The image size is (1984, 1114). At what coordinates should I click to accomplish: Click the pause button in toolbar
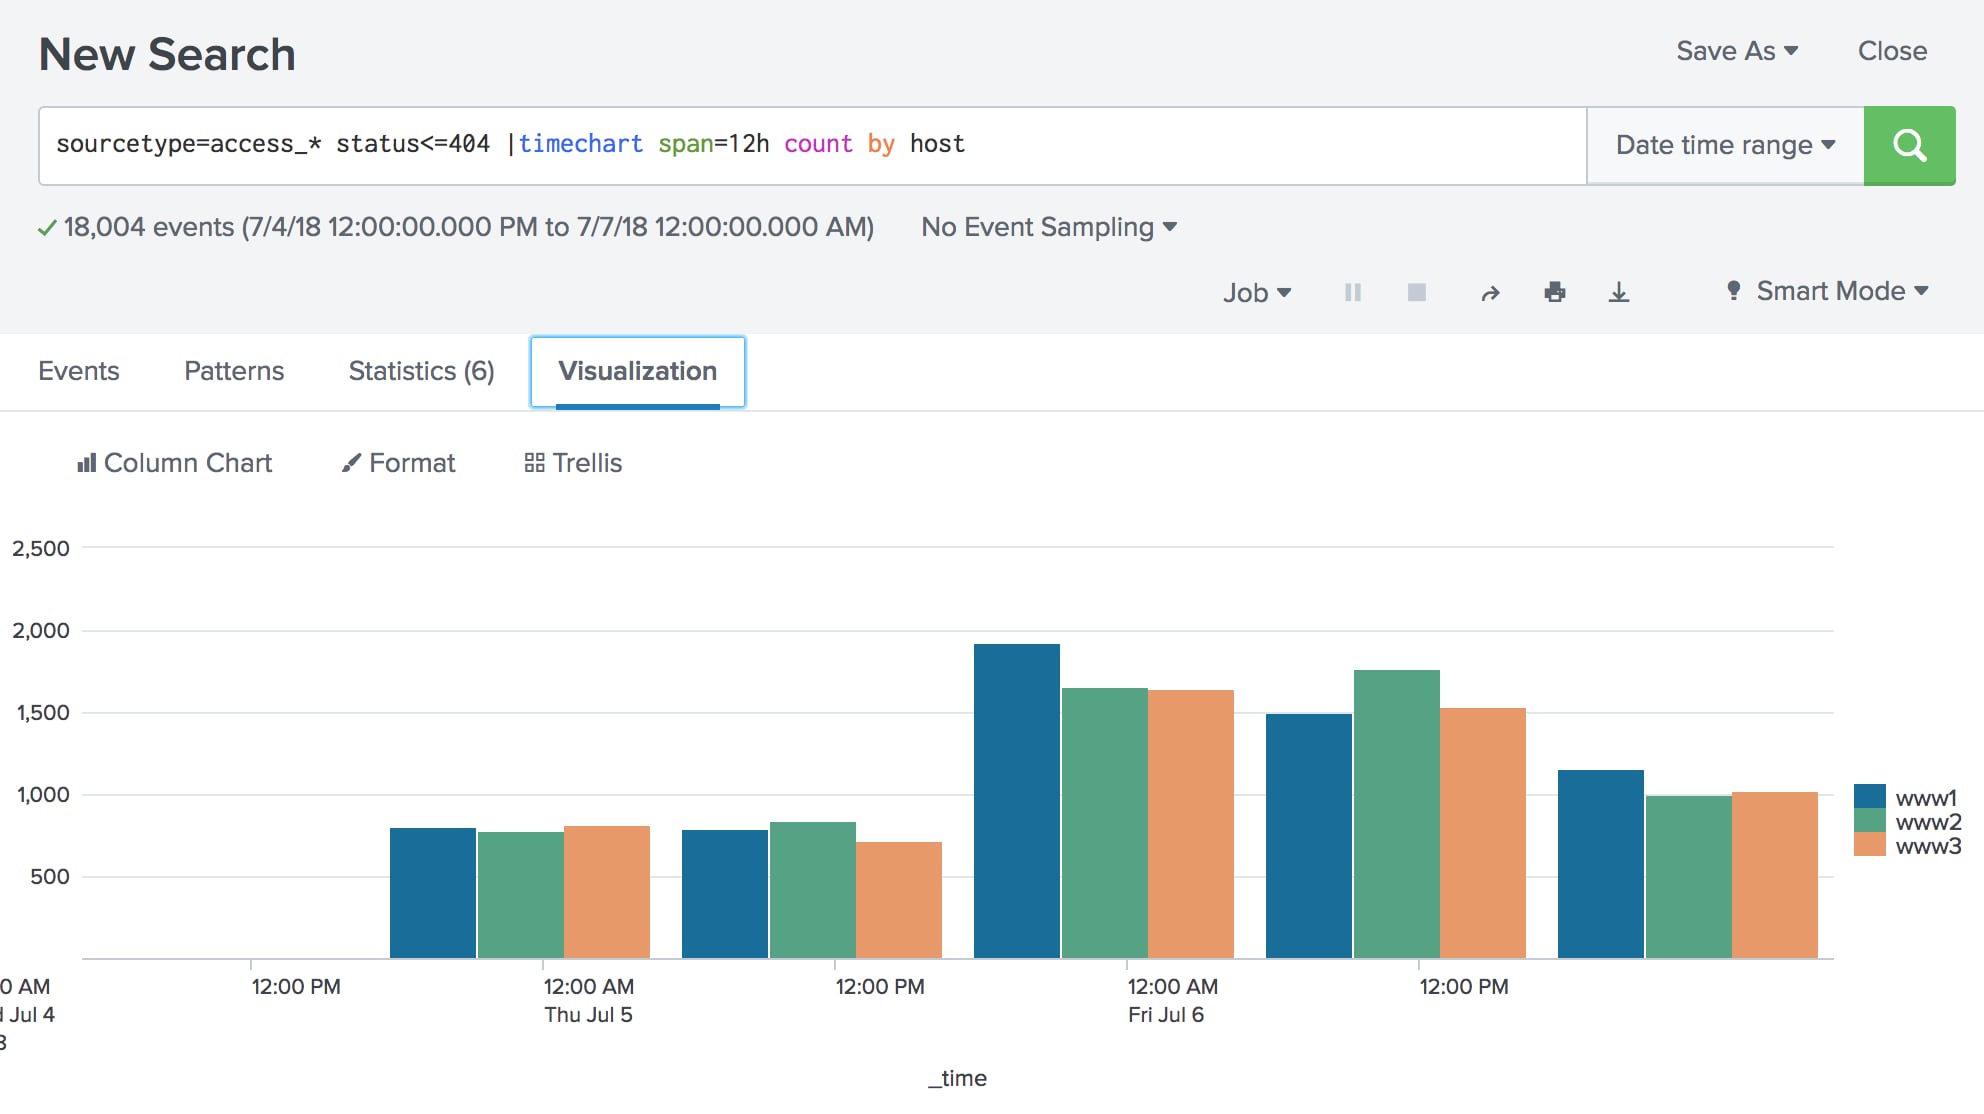[x=1353, y=290]
